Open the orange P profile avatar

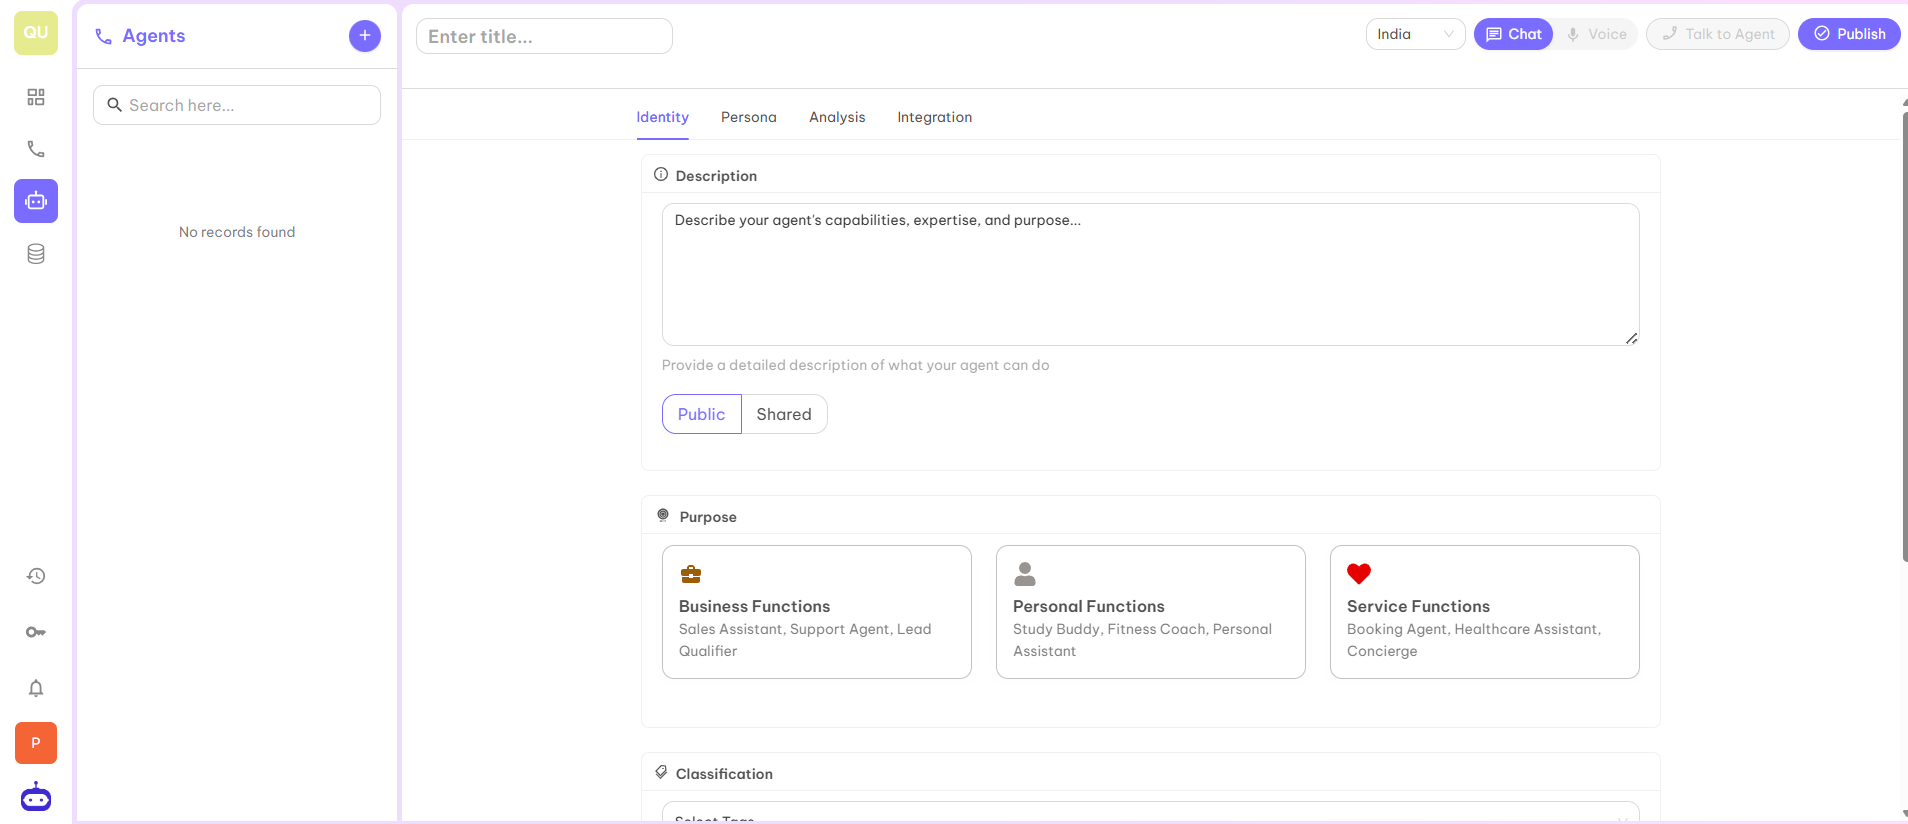[x=36, y=743]
